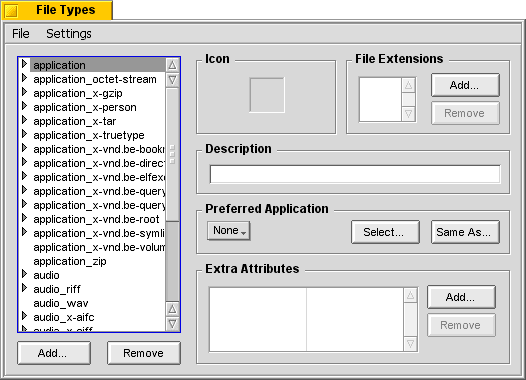
Task: Focus the Description text field
Action: pos(355,174)
